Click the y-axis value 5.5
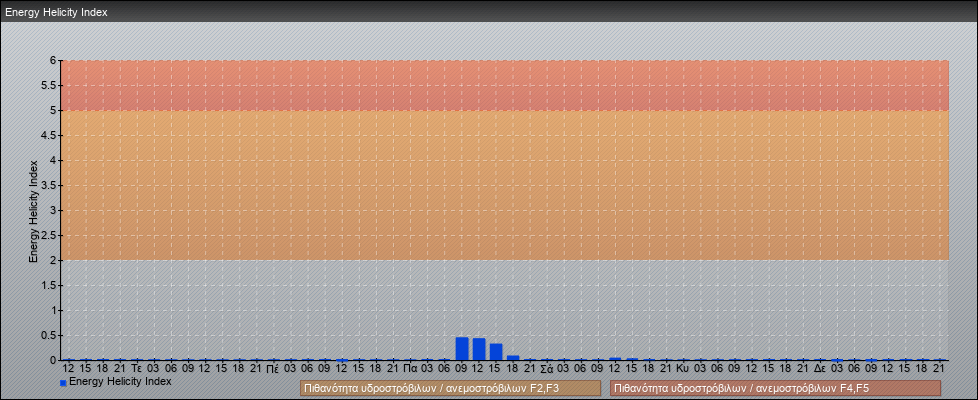Image resolution: width=978 pixels, height=400 pixels. [x=50, y=85]
